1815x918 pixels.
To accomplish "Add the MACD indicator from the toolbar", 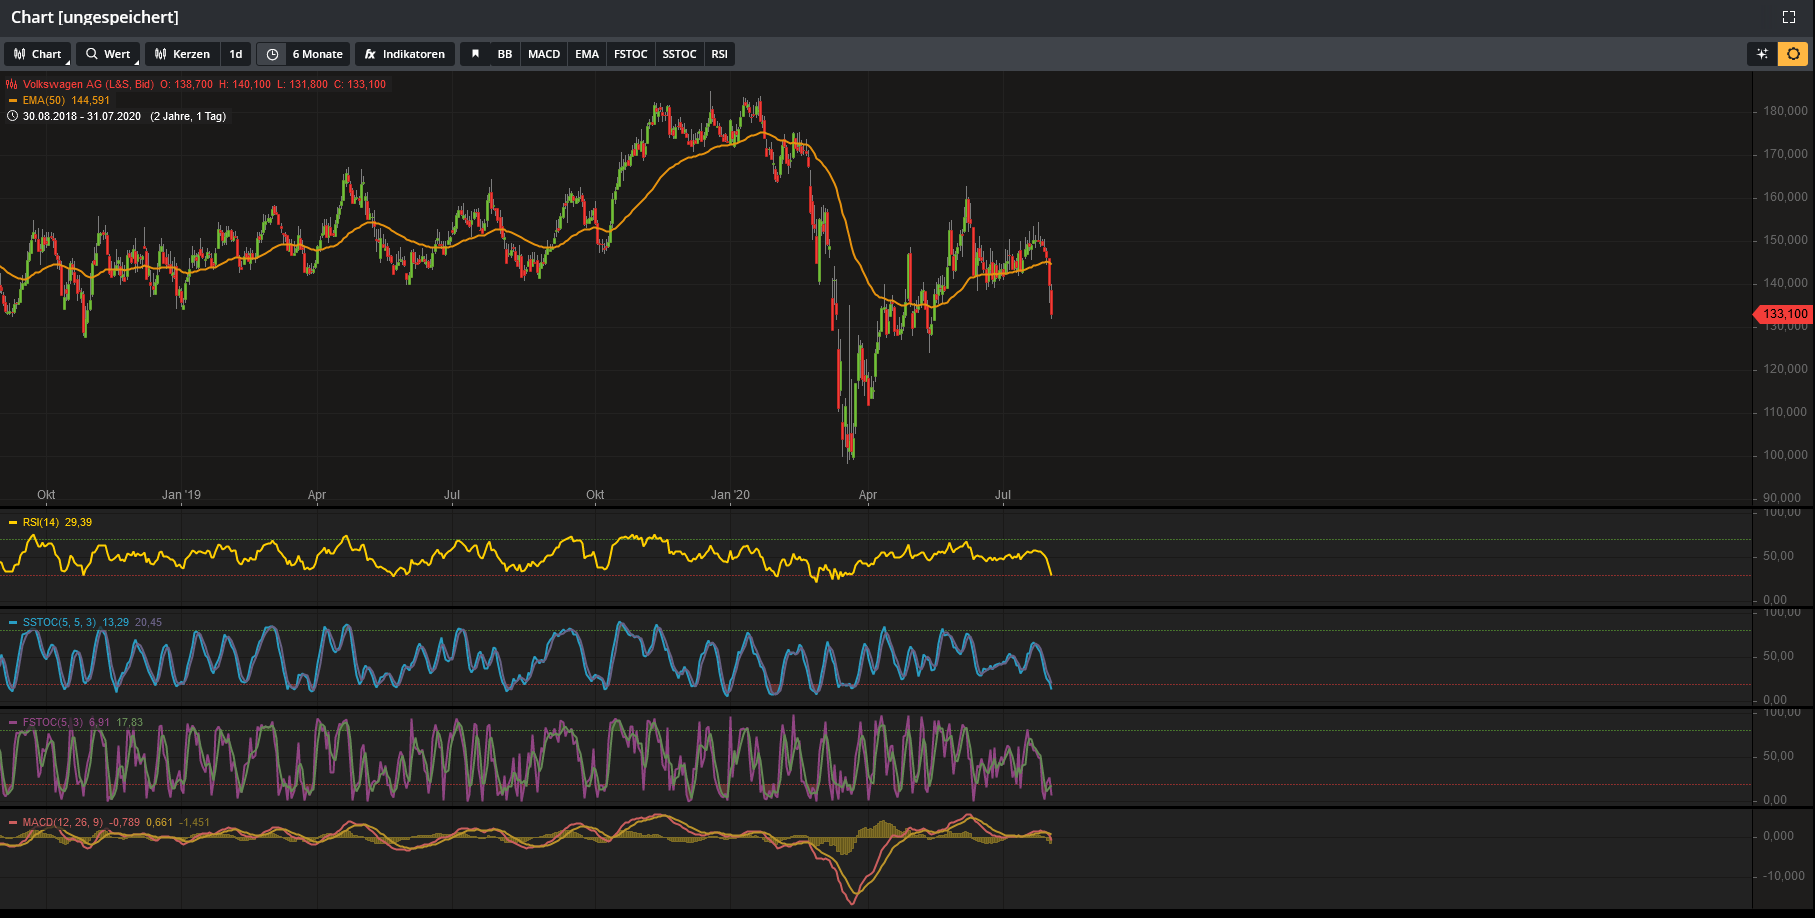I will point(544,54).
